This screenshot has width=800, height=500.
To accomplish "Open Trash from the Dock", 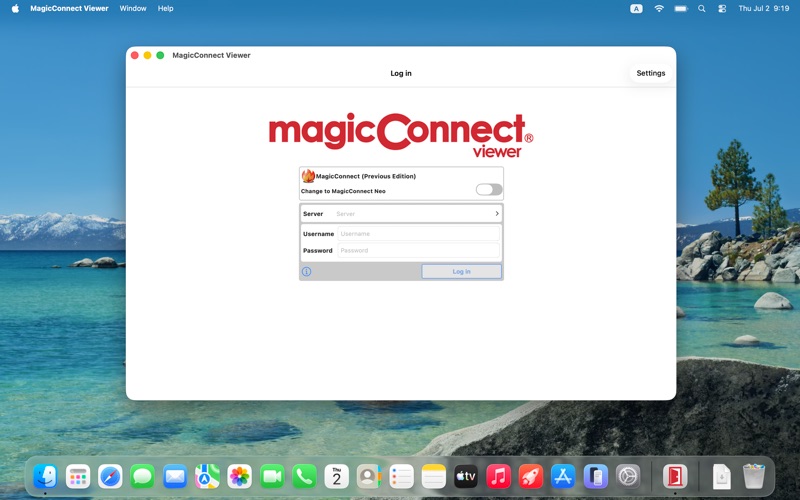I will tap(754, 477).
